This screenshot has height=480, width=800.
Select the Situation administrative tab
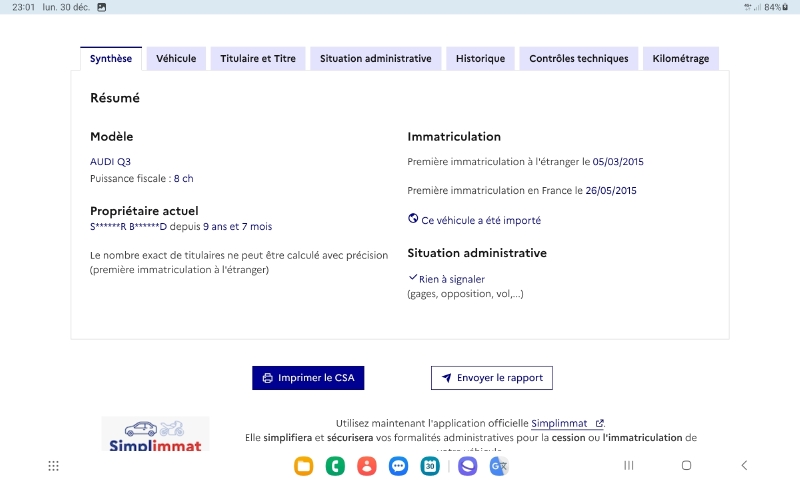tap(376, 59)
